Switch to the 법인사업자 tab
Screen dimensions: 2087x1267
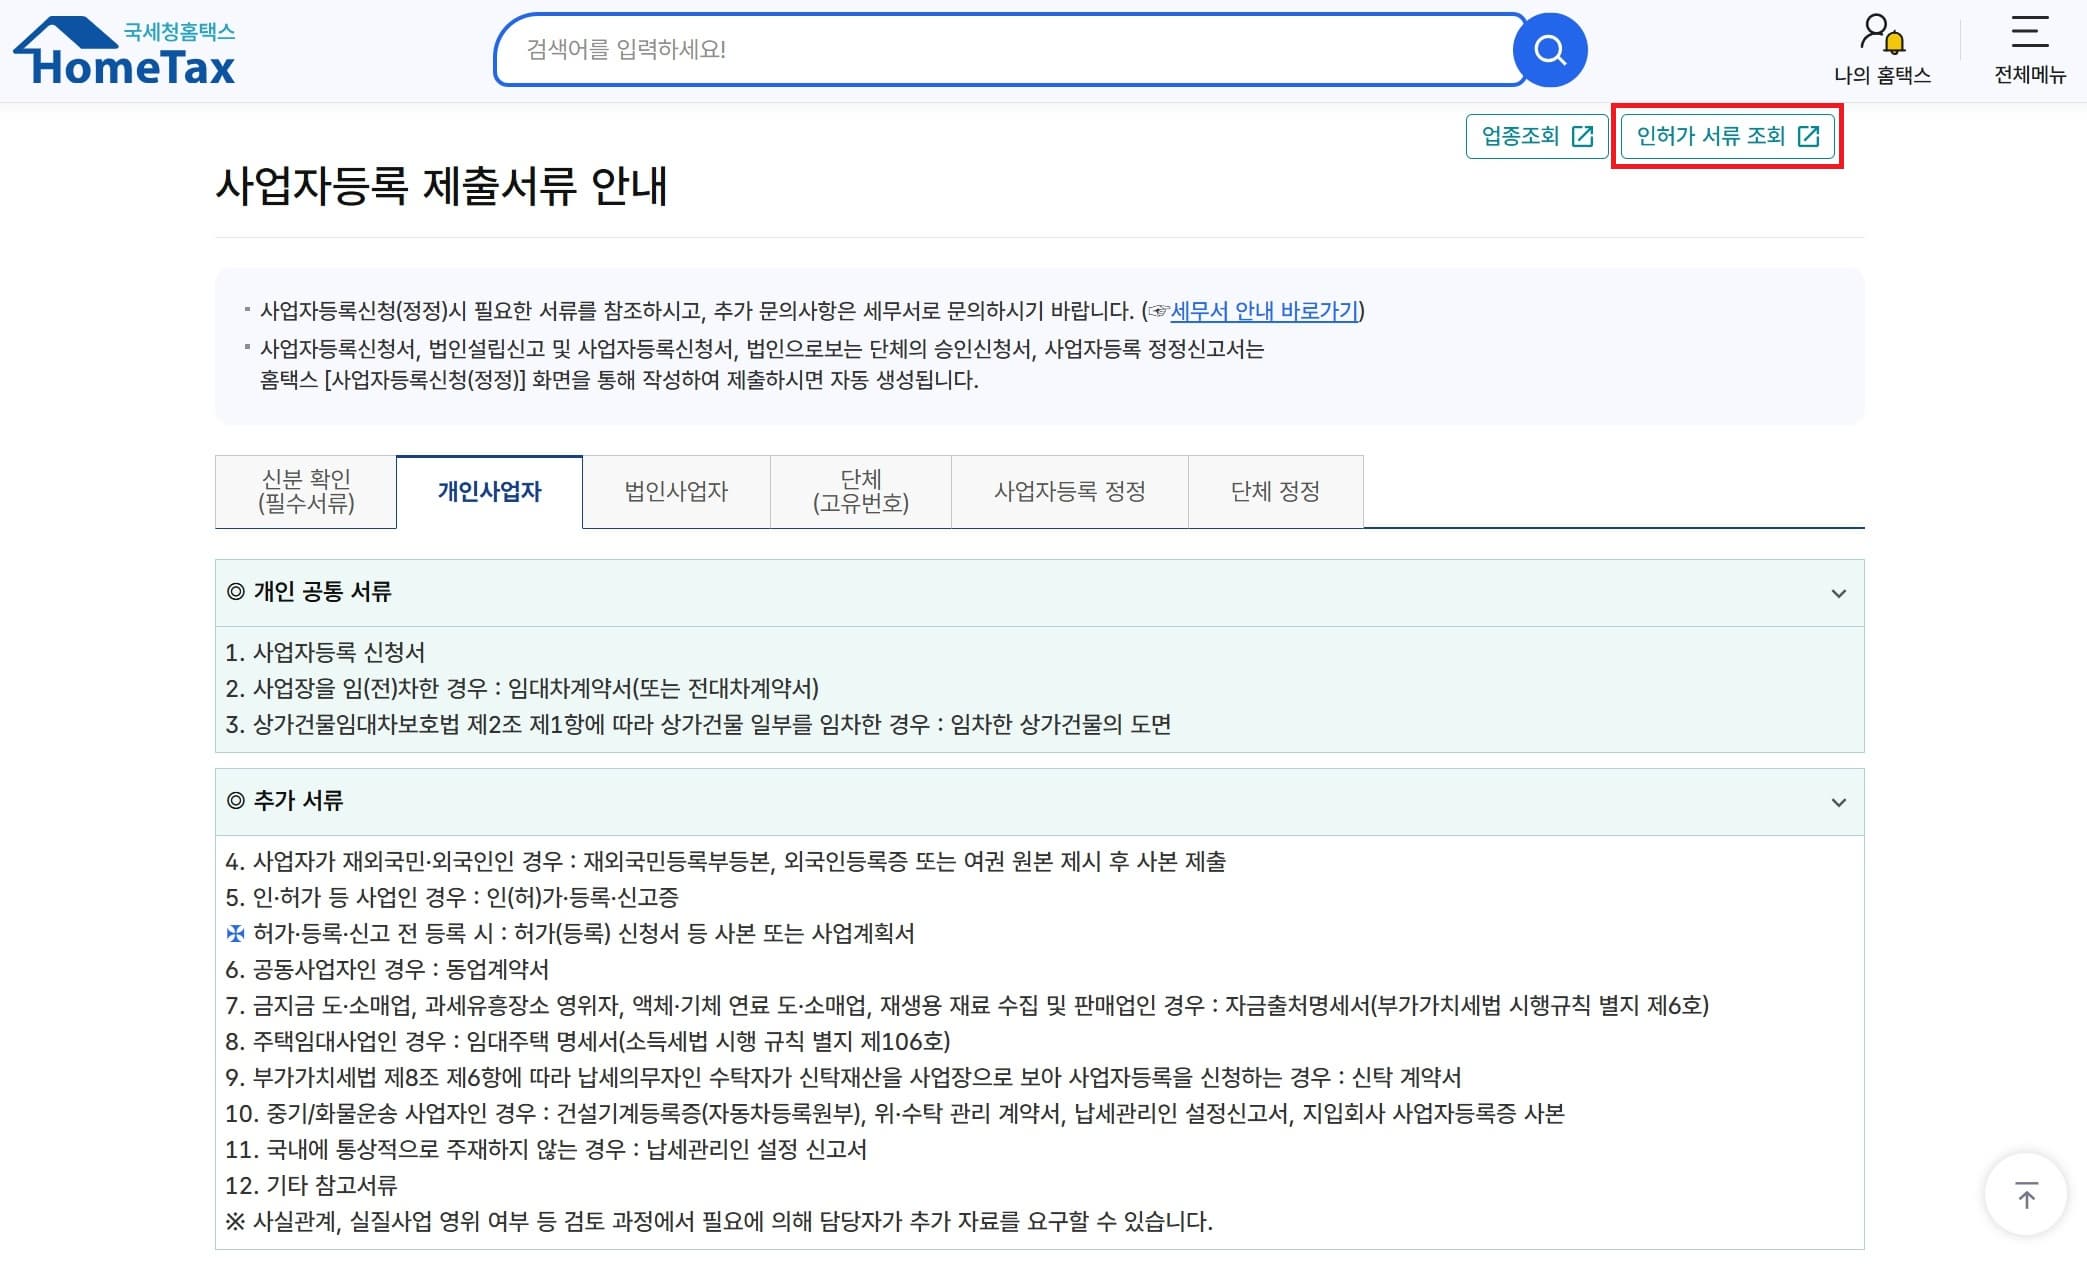coord(676,491)
